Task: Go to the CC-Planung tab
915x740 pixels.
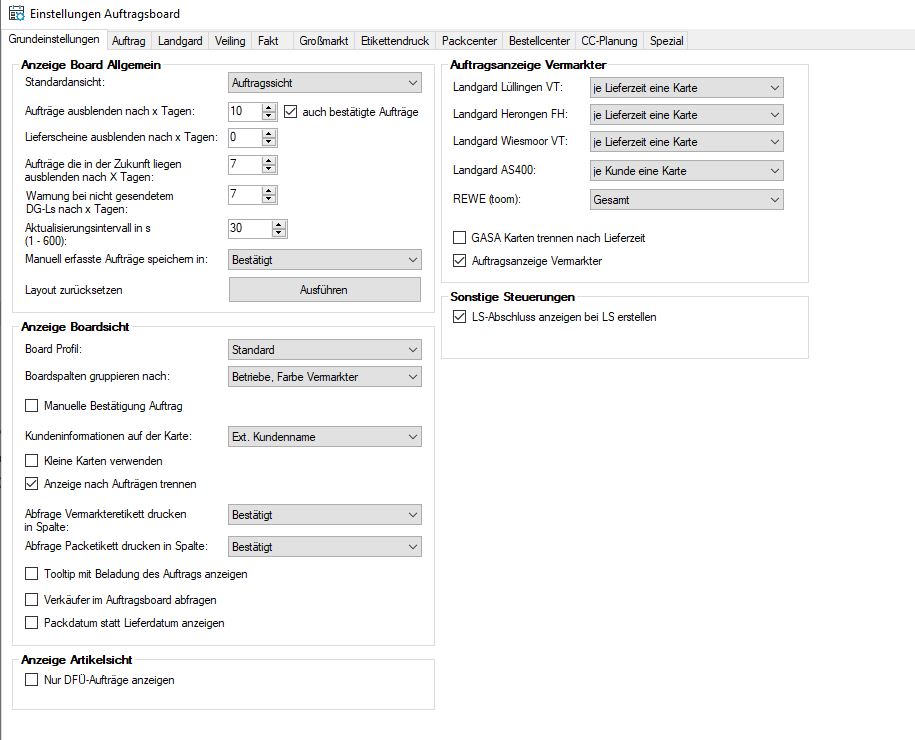Action: [609, 41]
